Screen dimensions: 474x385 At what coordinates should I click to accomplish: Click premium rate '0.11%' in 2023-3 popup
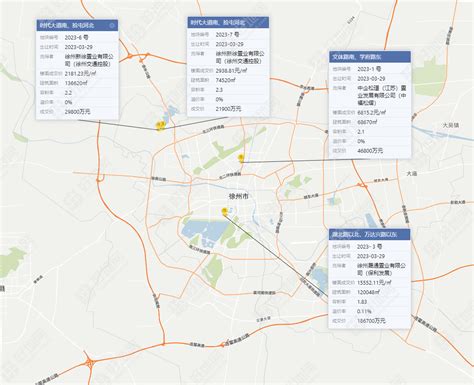[x=364, y=311]
